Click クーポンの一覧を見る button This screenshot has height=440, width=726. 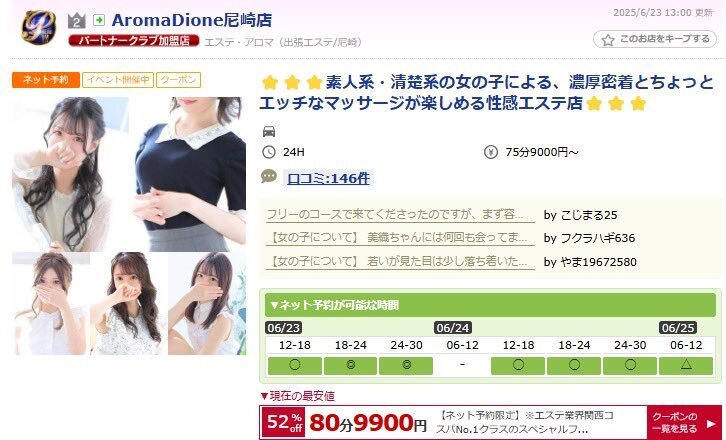pyautogui.click(x=684, y=423)
